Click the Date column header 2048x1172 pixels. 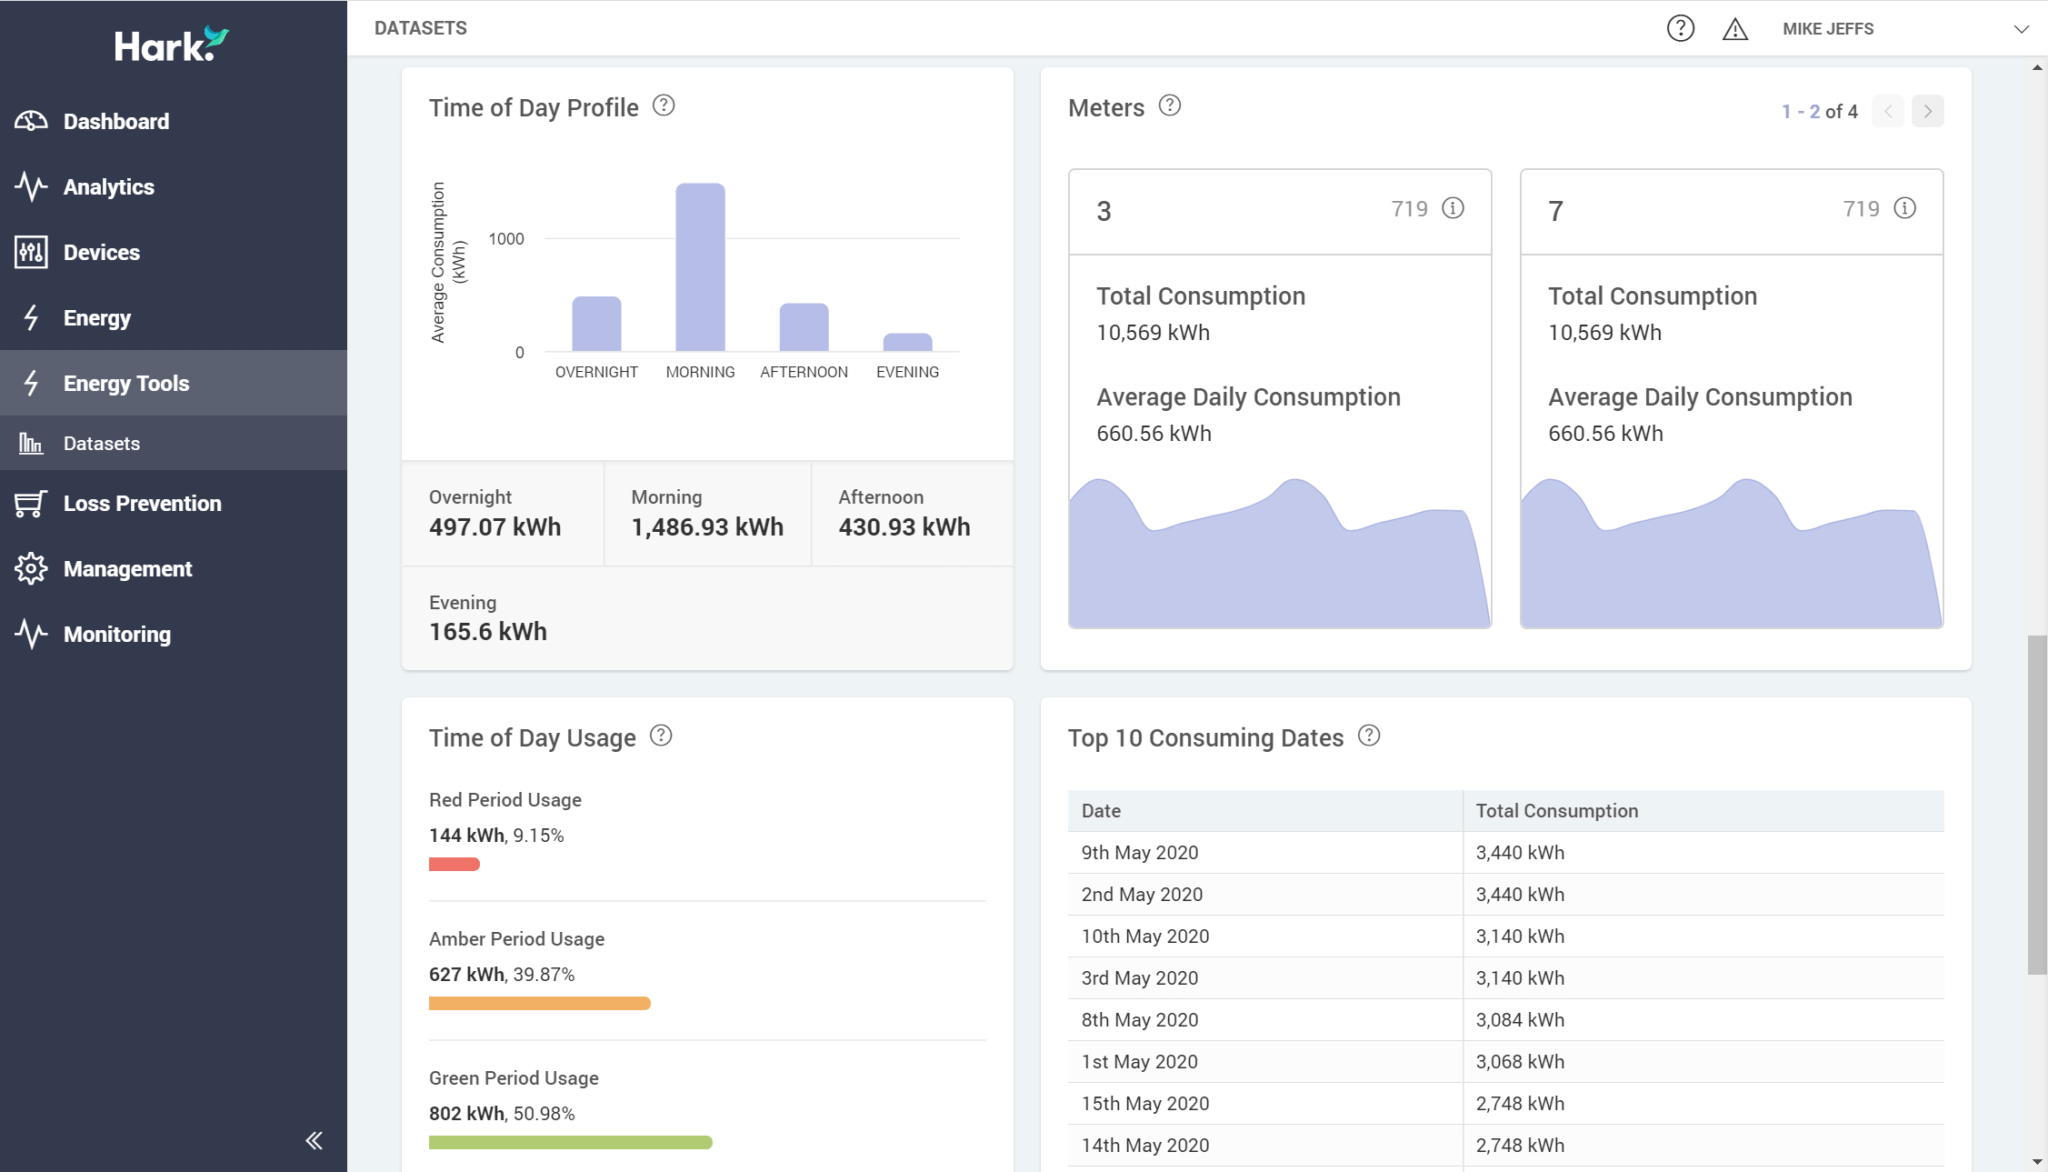tap(1265, 811)
